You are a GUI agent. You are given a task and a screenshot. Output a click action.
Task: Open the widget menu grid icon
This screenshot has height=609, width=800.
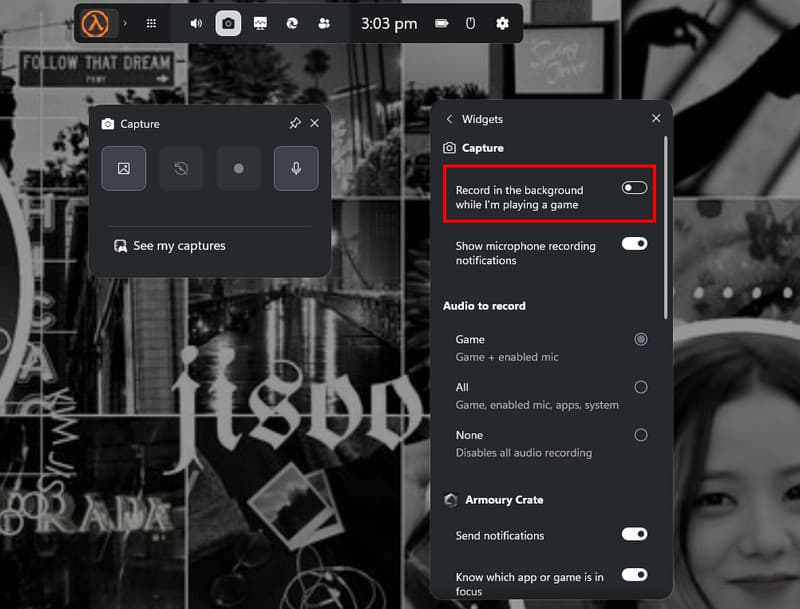[151, 23]
